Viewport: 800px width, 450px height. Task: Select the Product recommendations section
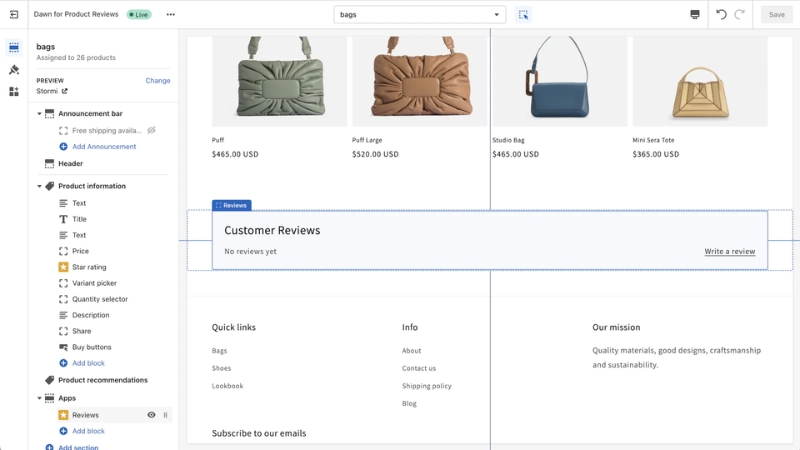pos(104,380)
